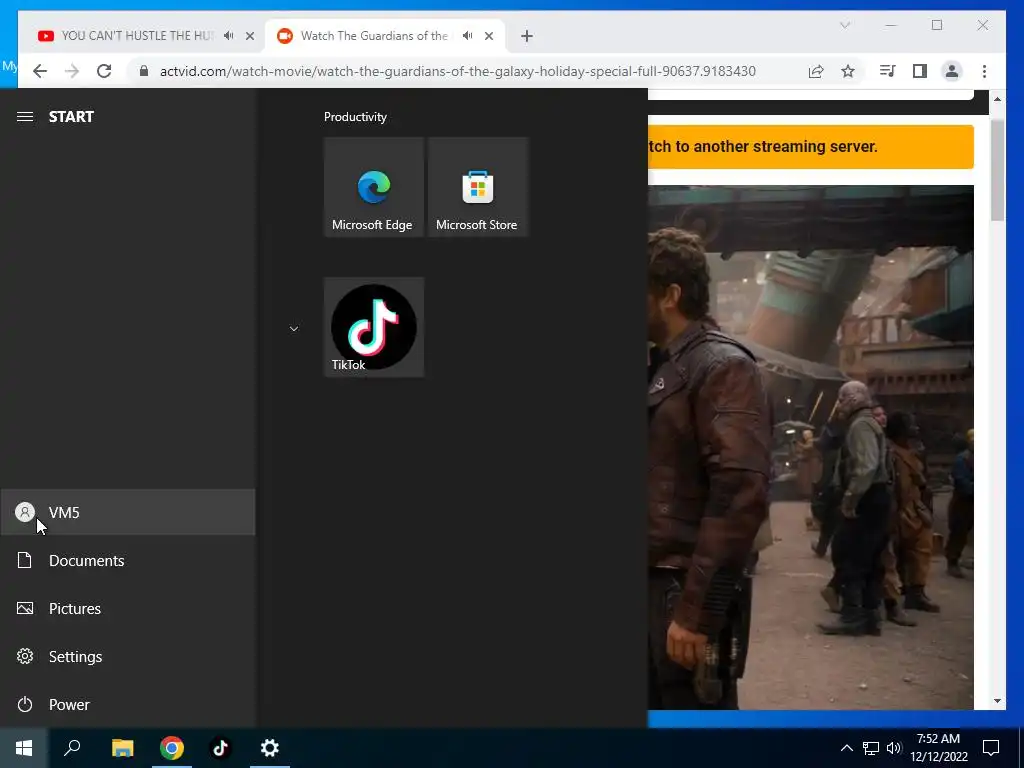The width and height of the screenshot is (1024, 768).
Task: Open the Chrome profile avatar
Action: click(952, 71)
